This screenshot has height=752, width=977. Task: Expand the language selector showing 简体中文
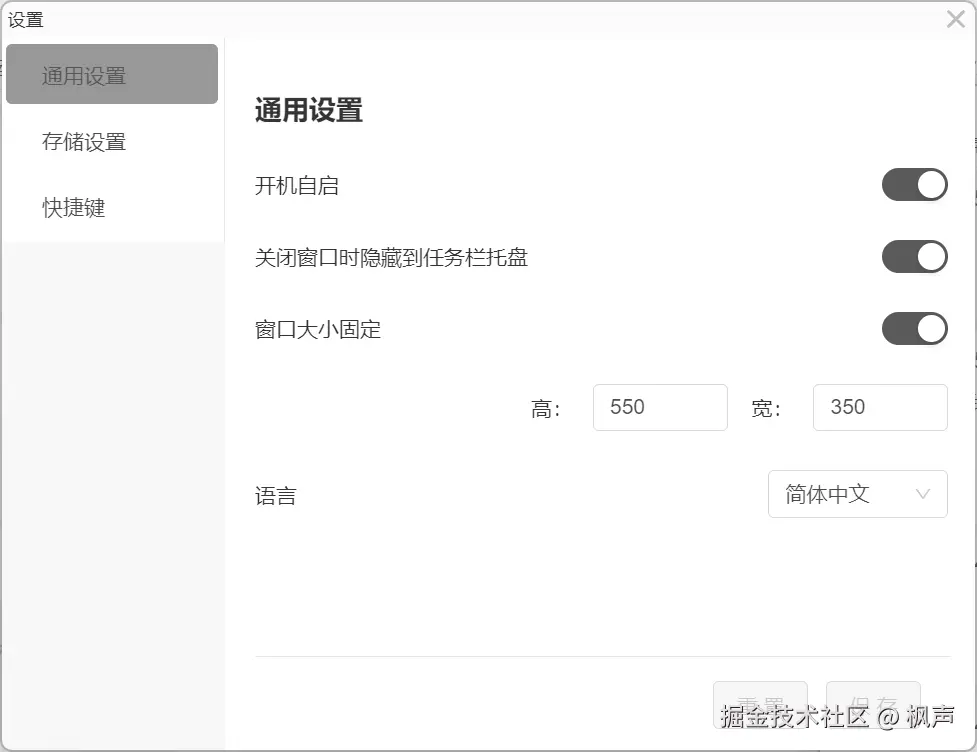point(857,494)
